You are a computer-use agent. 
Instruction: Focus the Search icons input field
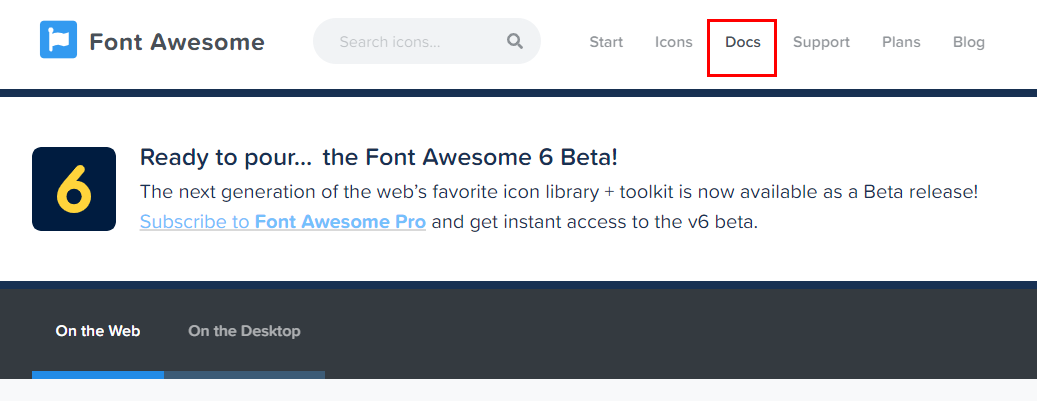(x=427, y=41)
